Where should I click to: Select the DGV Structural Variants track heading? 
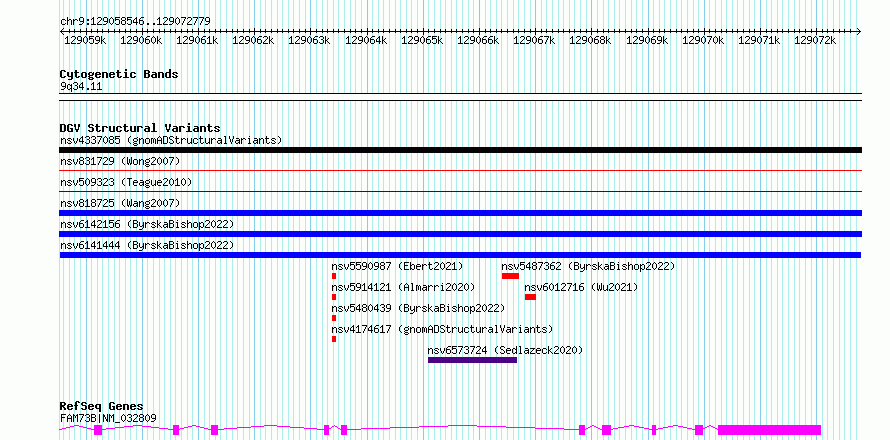tap(140, 128)
